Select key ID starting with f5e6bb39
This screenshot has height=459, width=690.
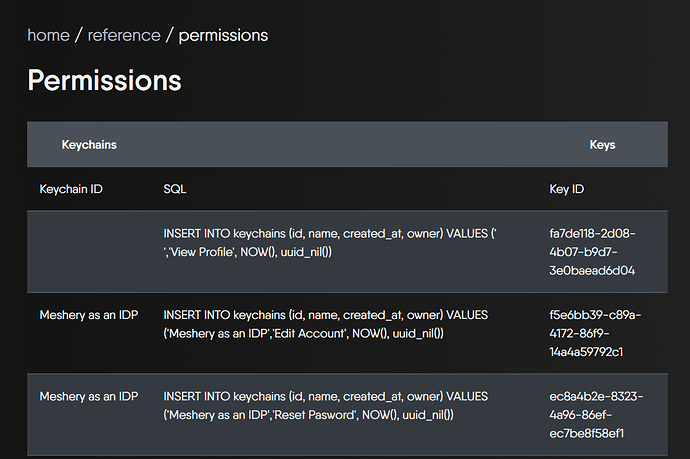tap(595, 333)
